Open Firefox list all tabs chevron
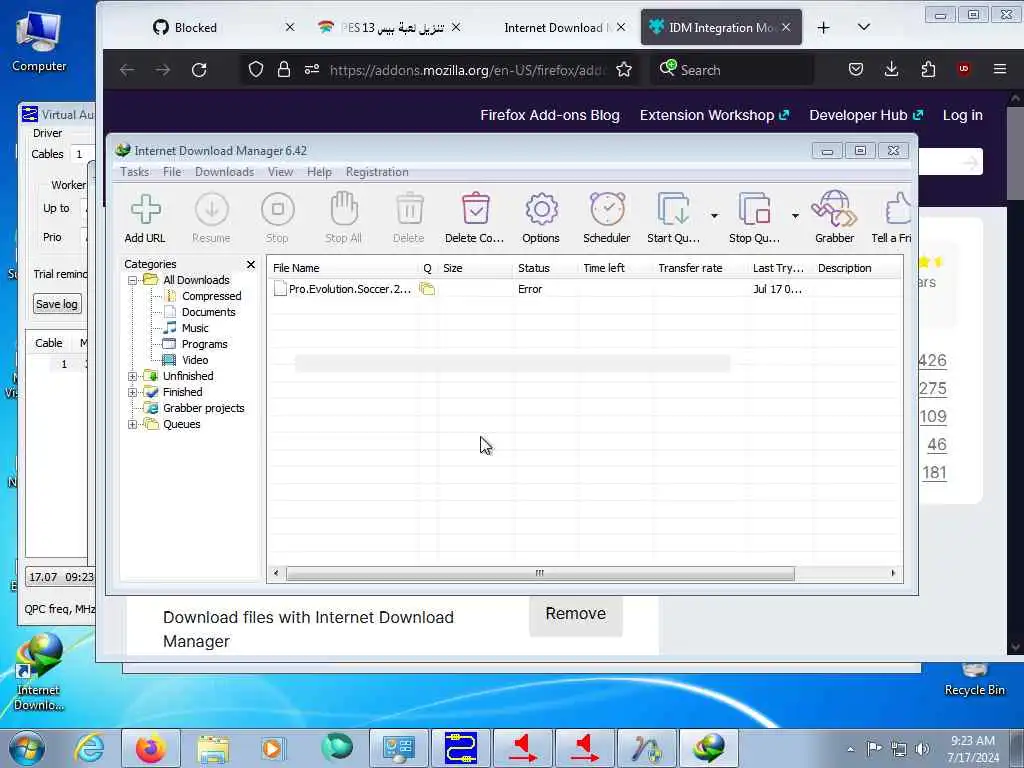 tap(863, 27)
